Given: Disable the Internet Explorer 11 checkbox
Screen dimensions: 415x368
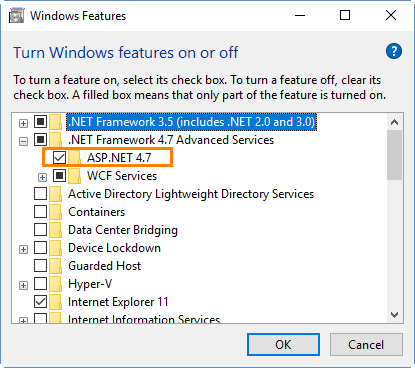Looking at the screenshot, I should point(40,301).
